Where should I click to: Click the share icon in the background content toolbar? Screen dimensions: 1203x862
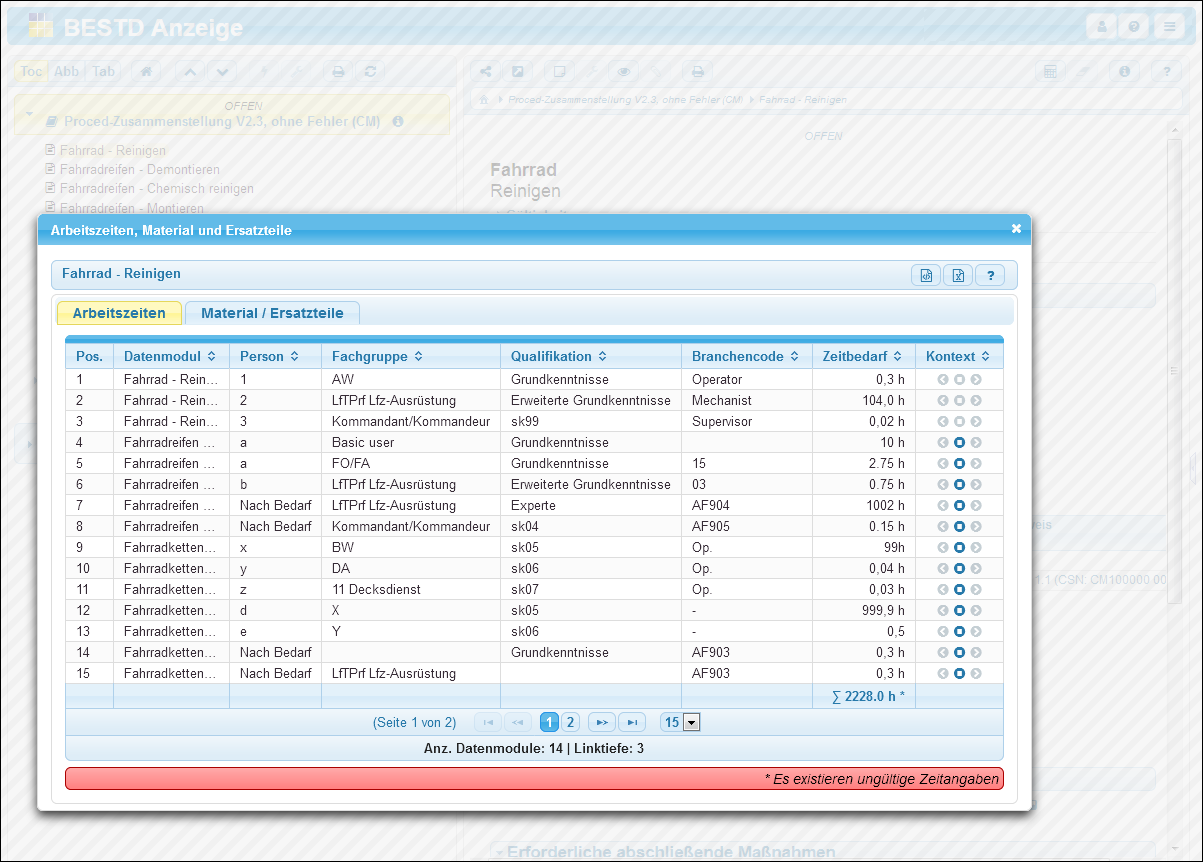[x=486, y=71]
